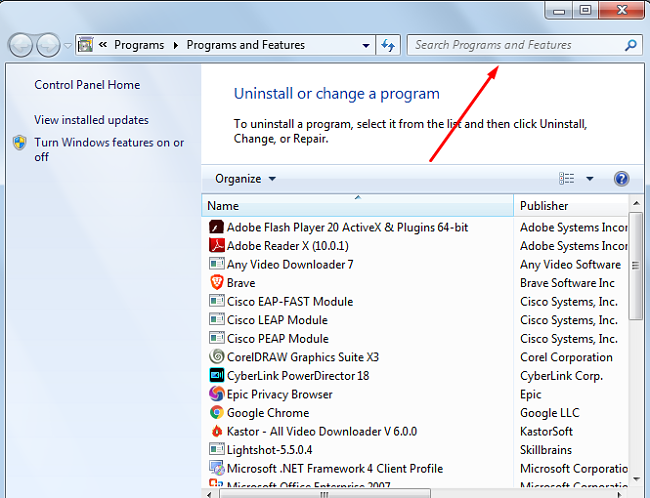Click the magnifying glass search icon
650x498 pixels.
tap(631, 45)
